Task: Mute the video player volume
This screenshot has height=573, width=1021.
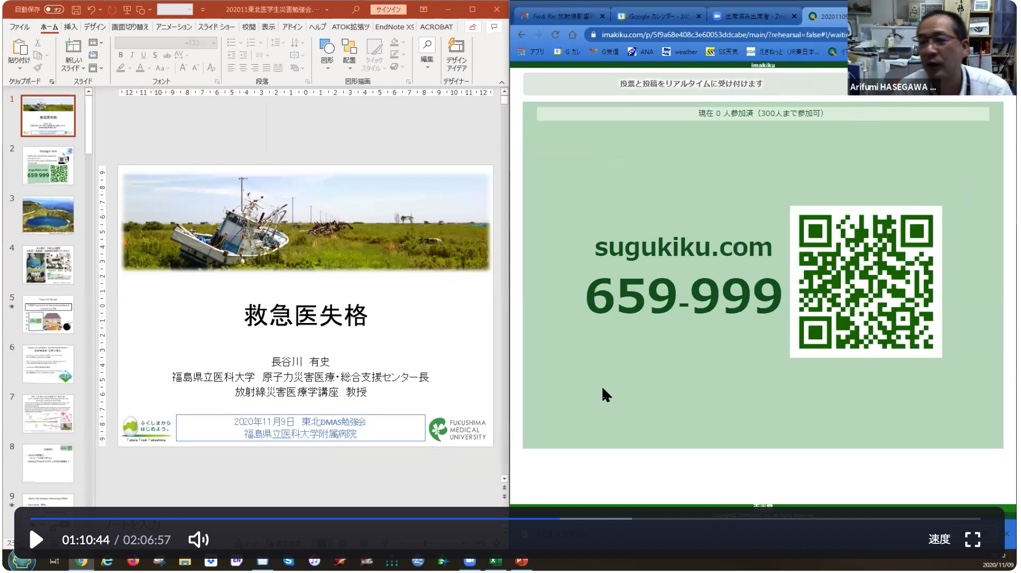Action: pyautogui.click(x=198, y=540)
